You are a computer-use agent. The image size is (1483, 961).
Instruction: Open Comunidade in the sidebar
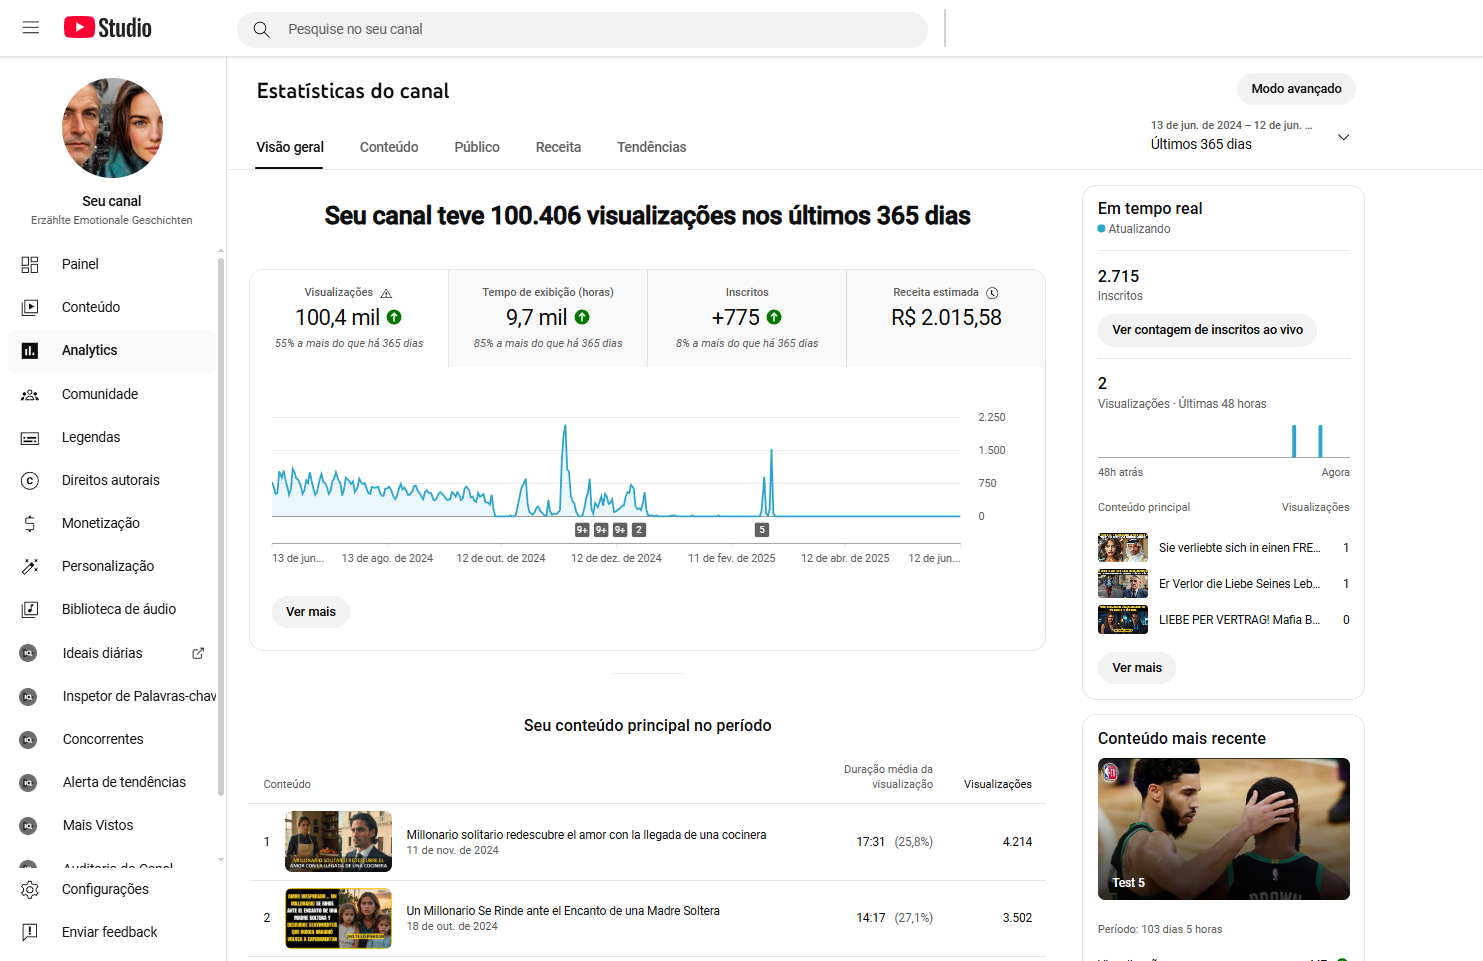click(x=112, y=394)
